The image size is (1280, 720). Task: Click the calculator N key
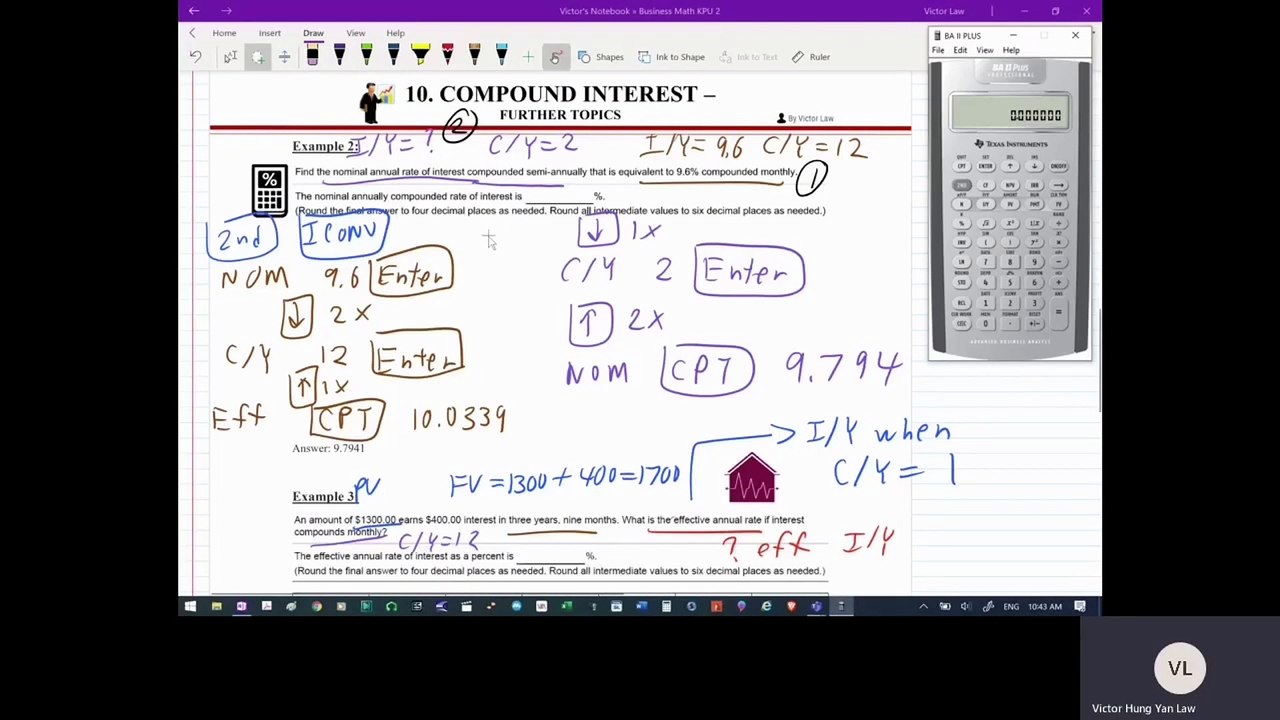(x=961, y=204)
